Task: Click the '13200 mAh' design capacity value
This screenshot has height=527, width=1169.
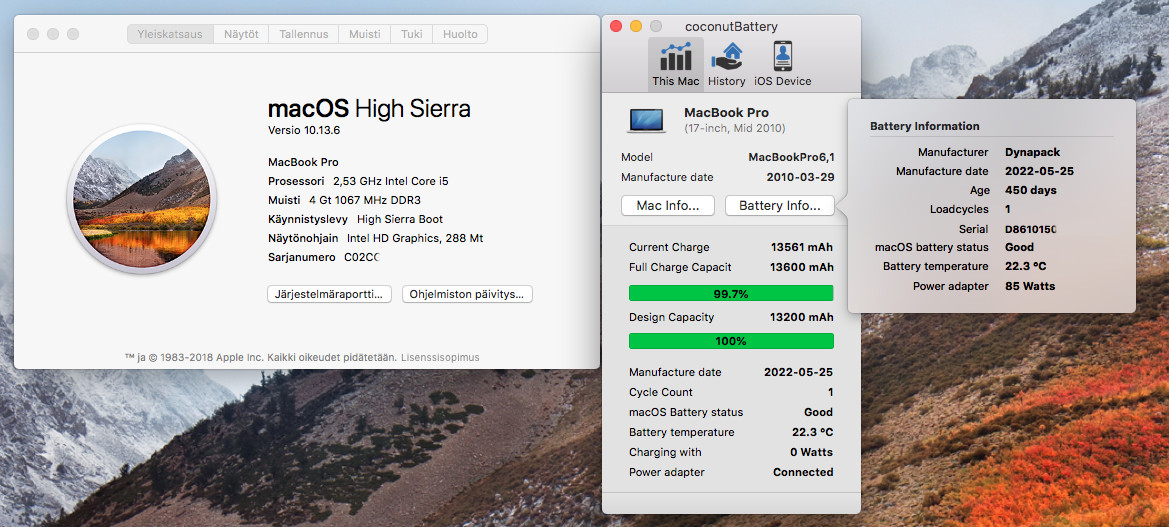Action: coord(801,317)
